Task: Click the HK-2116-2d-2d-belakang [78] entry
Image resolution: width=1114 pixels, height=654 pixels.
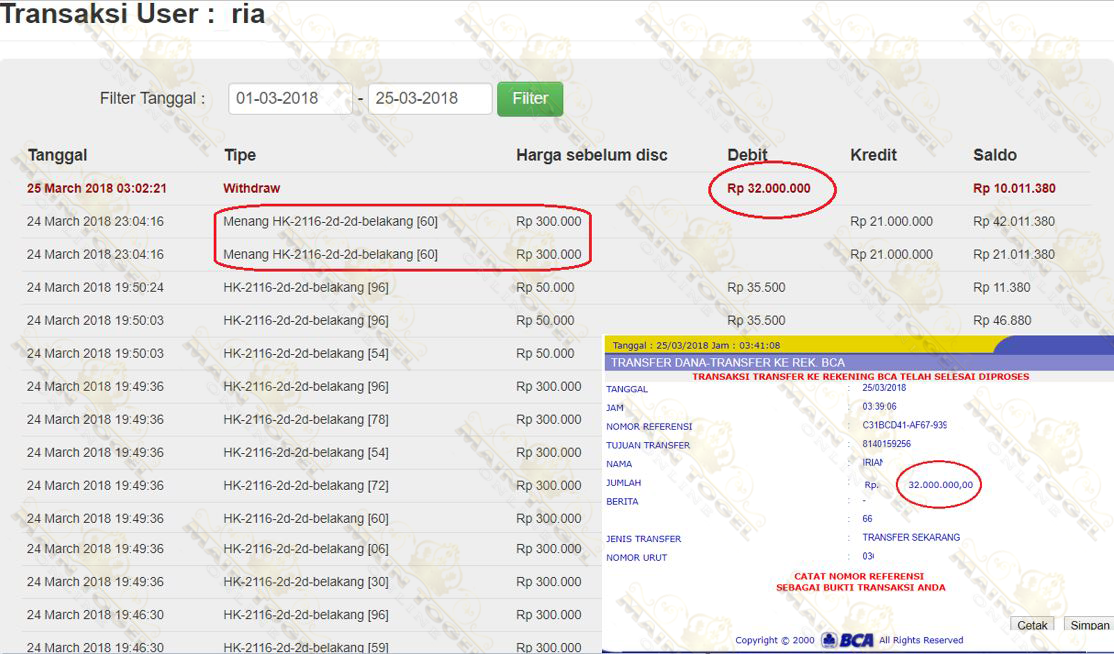Action: (x=306, y=419)
